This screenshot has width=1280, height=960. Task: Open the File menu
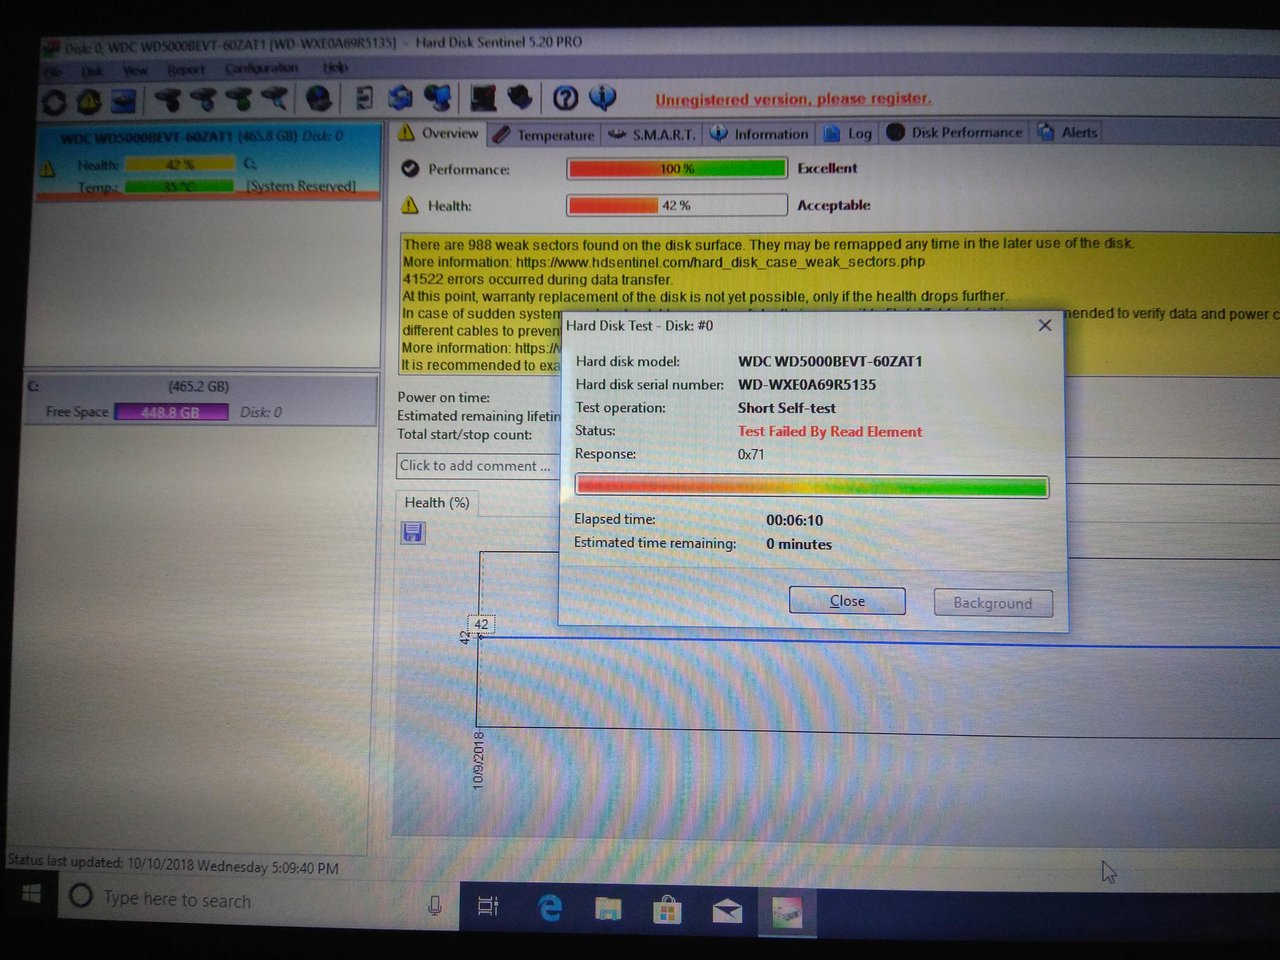point(54,71)
